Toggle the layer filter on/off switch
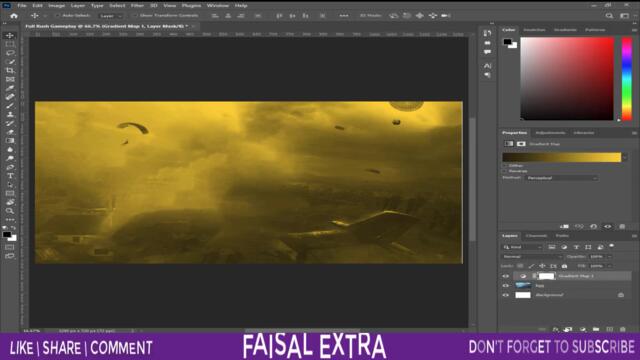This screenshot has height=360, width=640. [611, 246]
